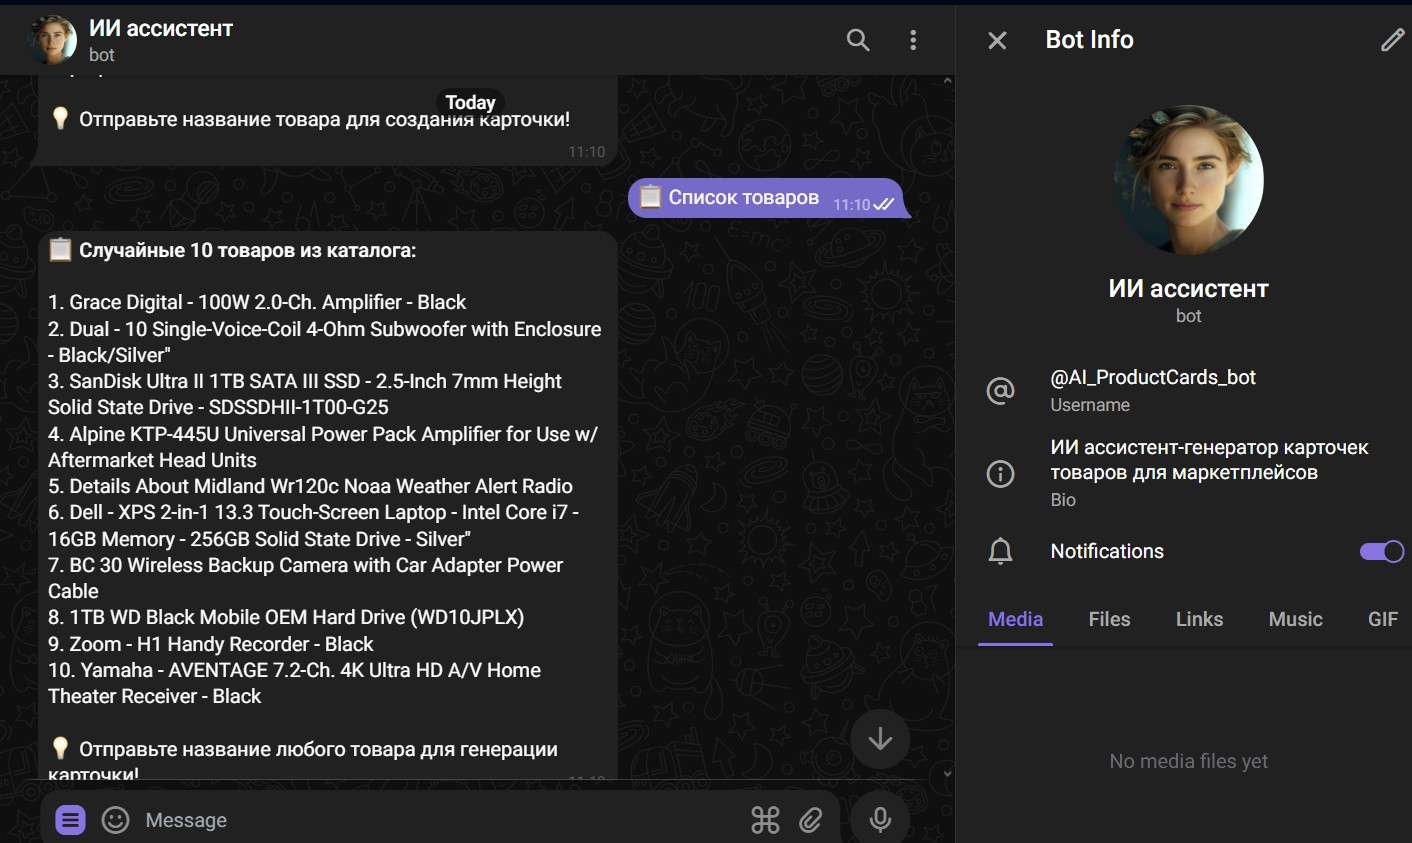Switch to the Links tab

click(x=1199, y=619)
